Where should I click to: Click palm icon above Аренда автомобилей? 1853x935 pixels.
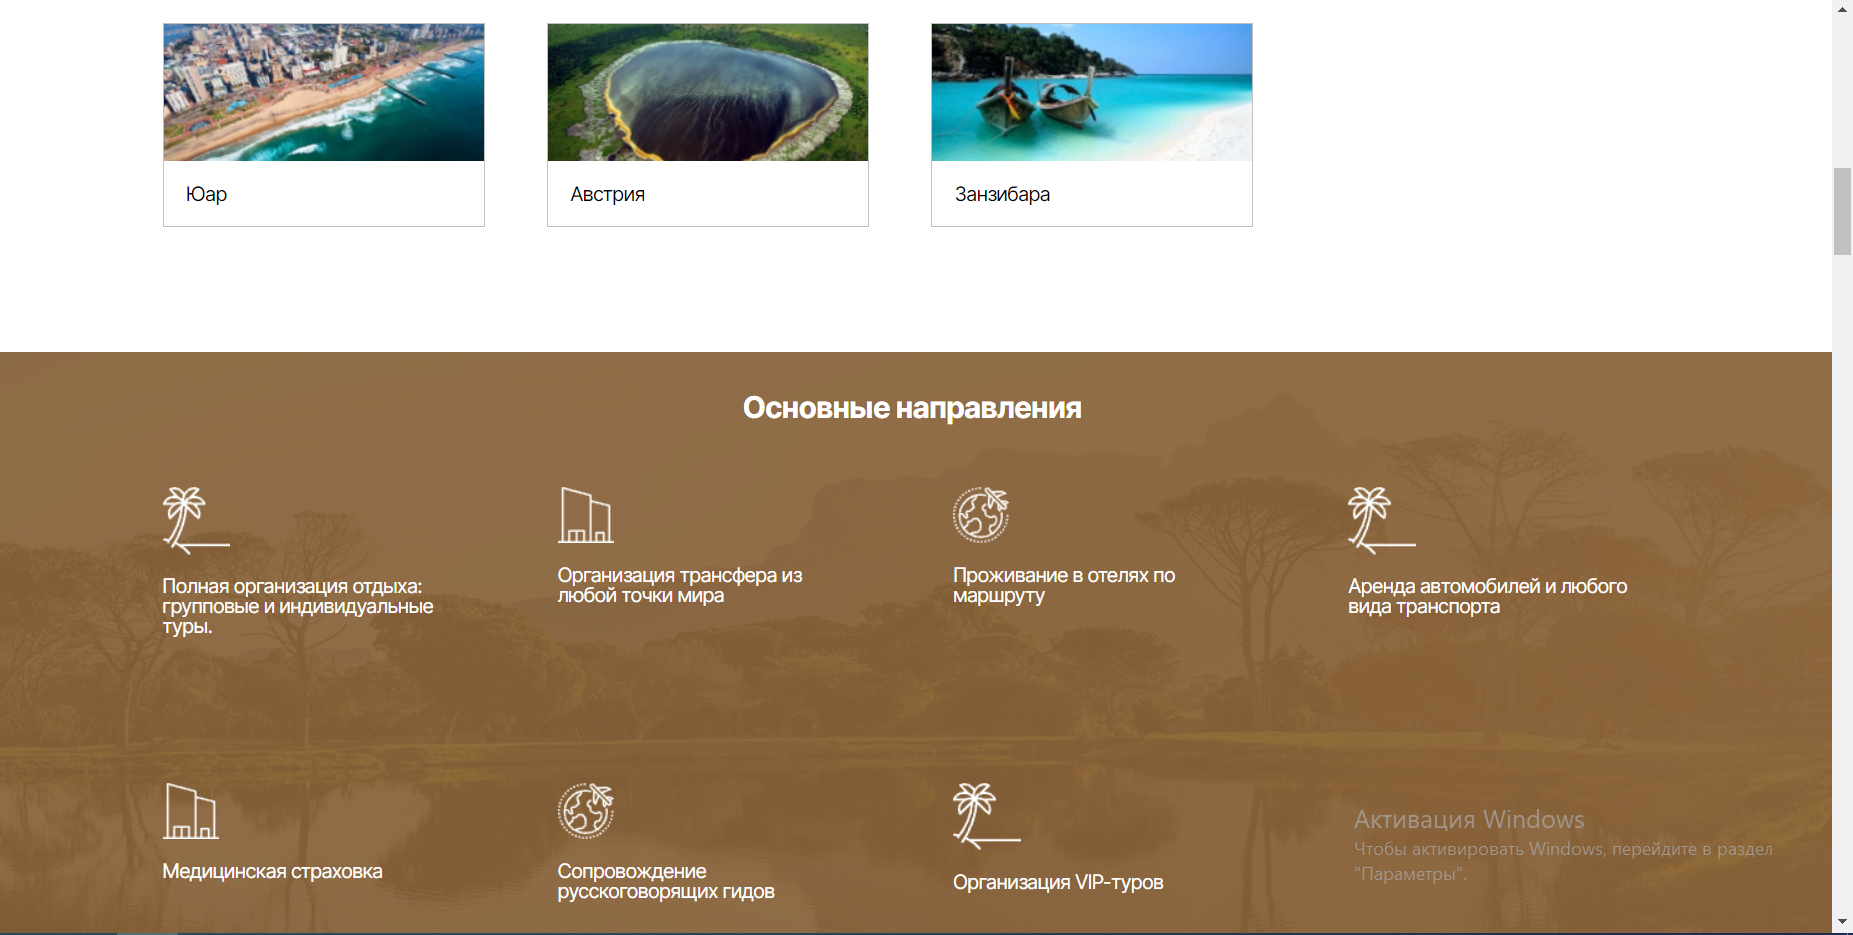tap(1381, 520)
